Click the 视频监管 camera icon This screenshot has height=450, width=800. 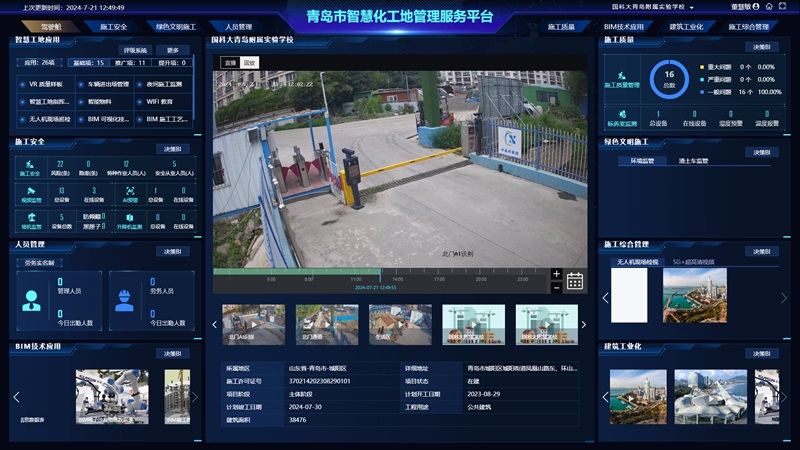pos(30,189)
